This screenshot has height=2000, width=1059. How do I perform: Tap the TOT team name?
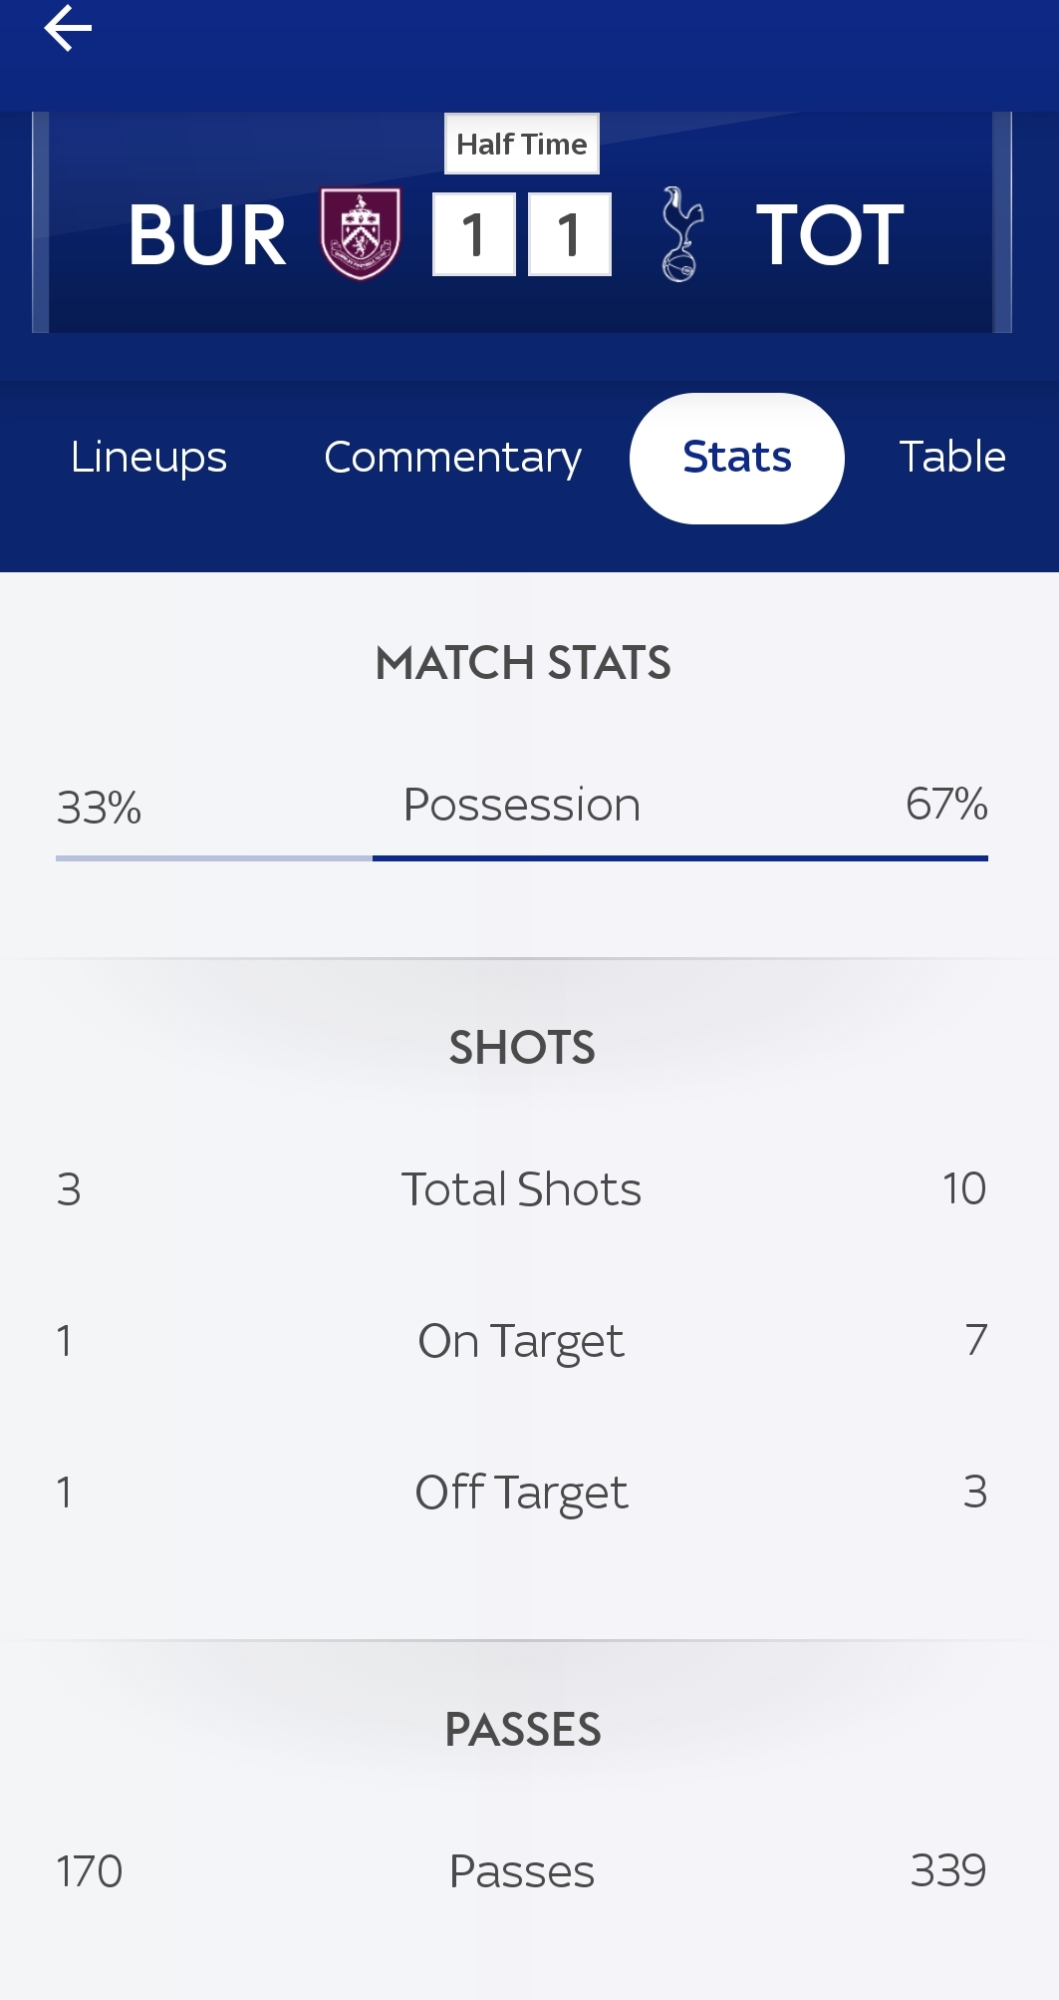point(829,236)
